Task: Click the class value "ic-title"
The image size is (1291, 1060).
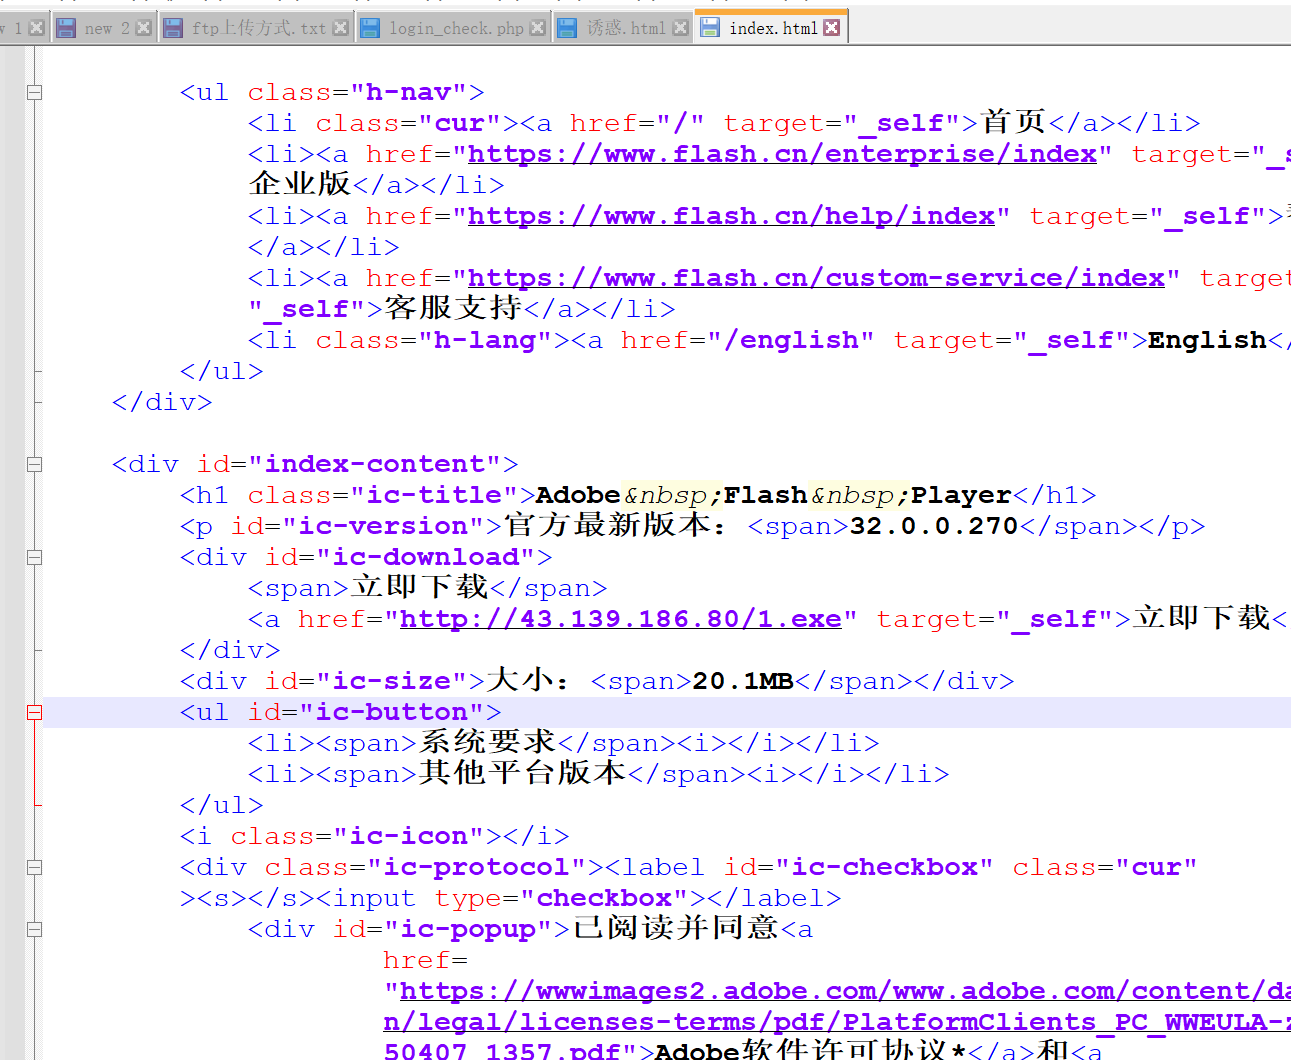Action: [x=434, y=495]
